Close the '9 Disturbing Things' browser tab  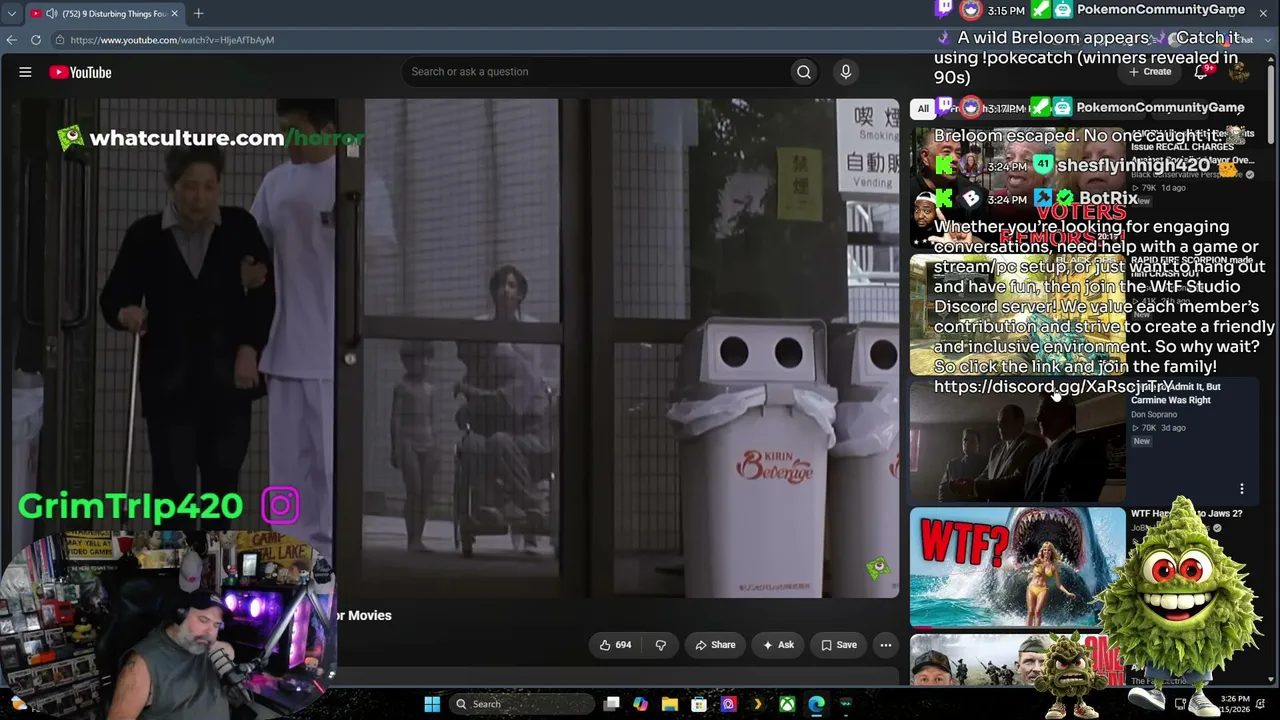[174, 14]
